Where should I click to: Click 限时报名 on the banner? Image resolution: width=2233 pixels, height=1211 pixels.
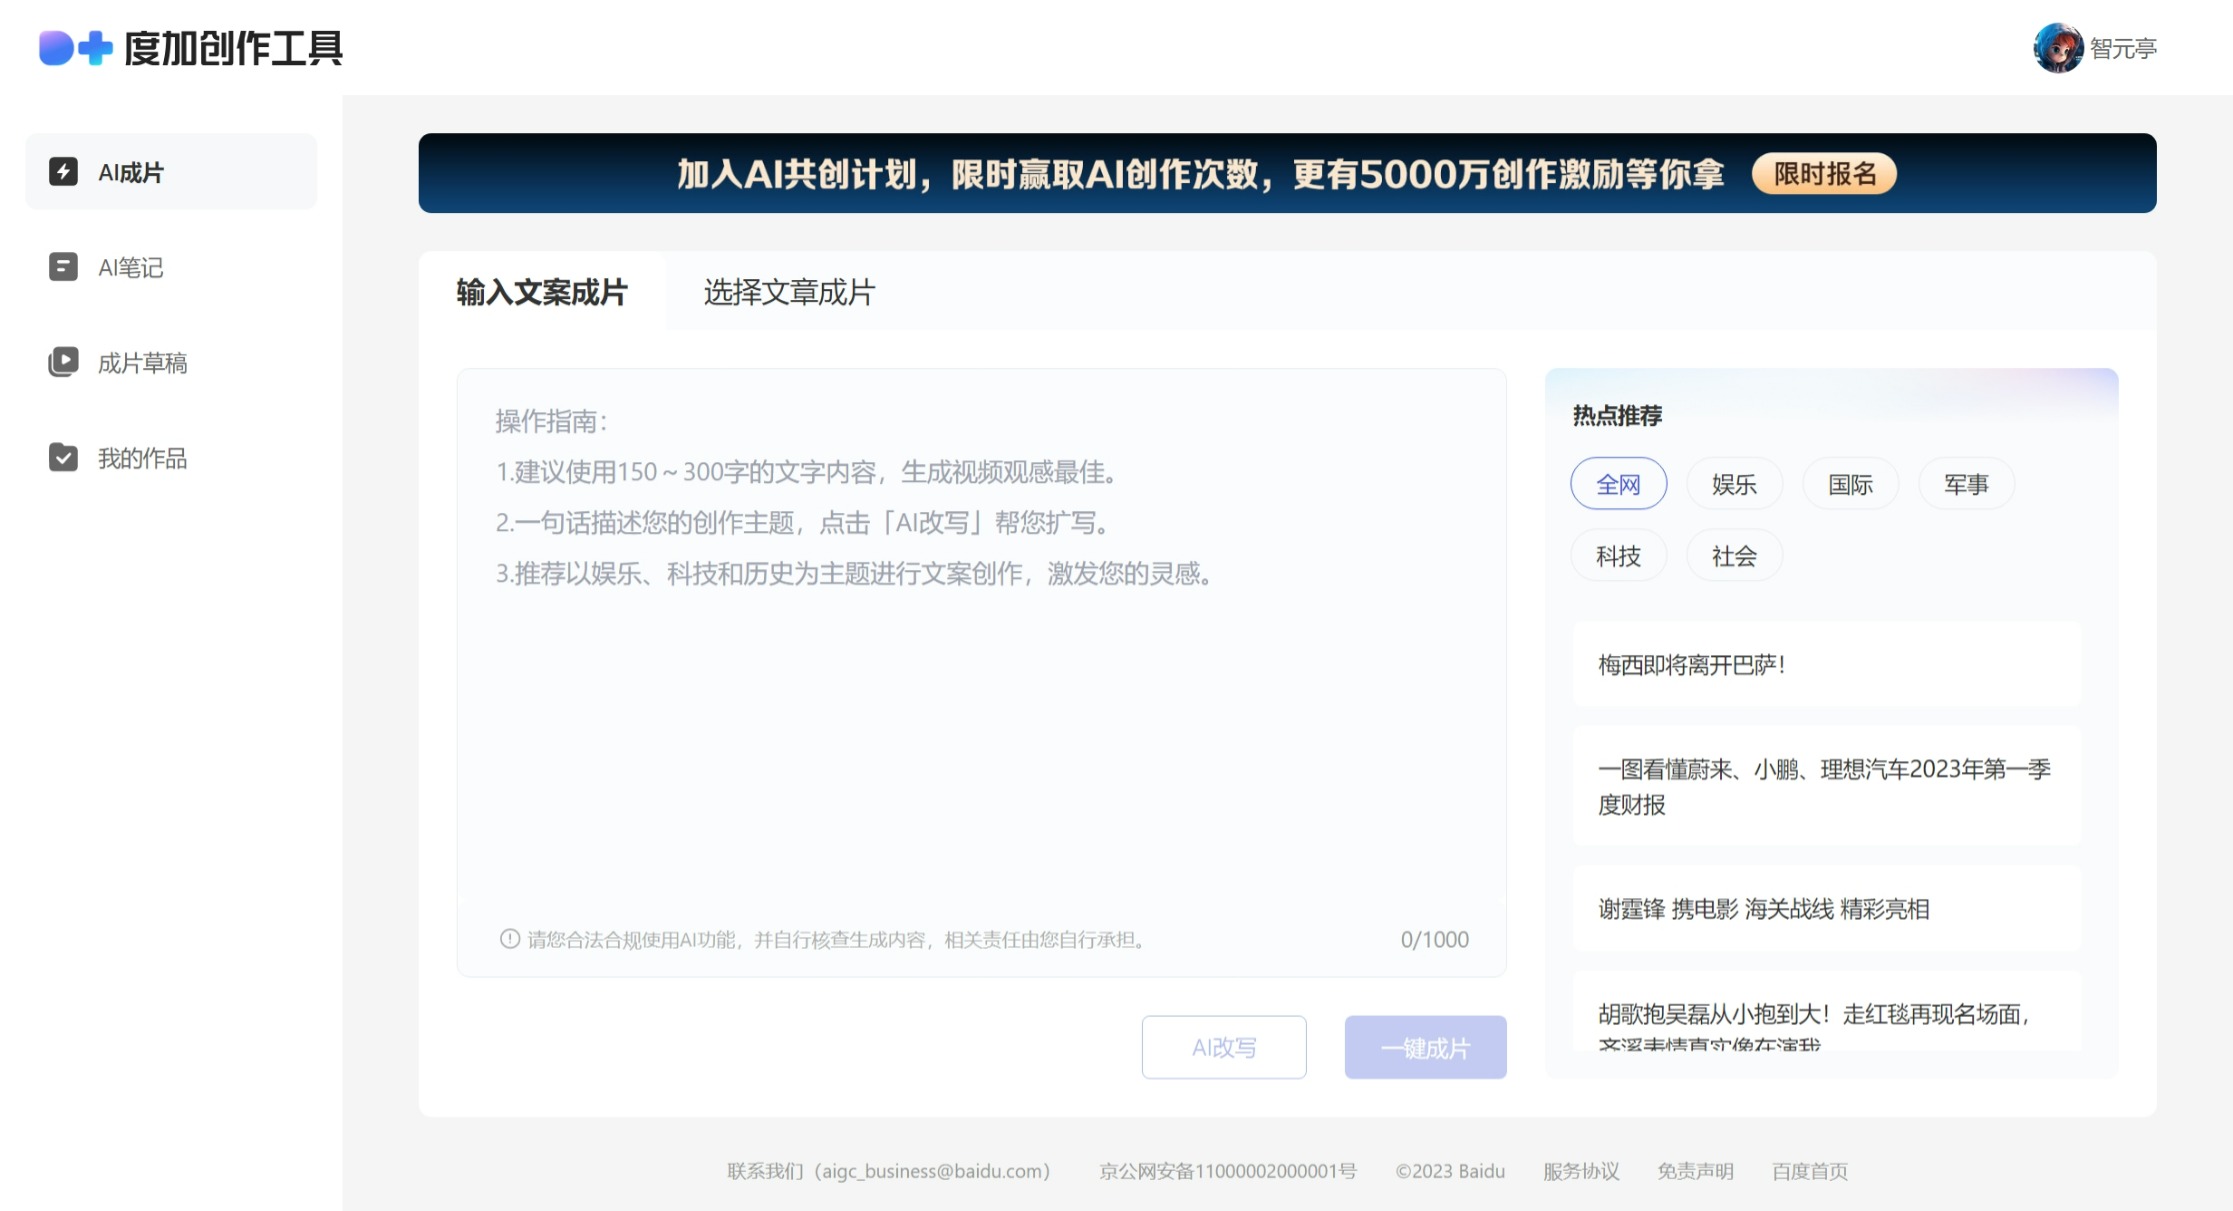pyautogui.click(x=1824, y=174)
